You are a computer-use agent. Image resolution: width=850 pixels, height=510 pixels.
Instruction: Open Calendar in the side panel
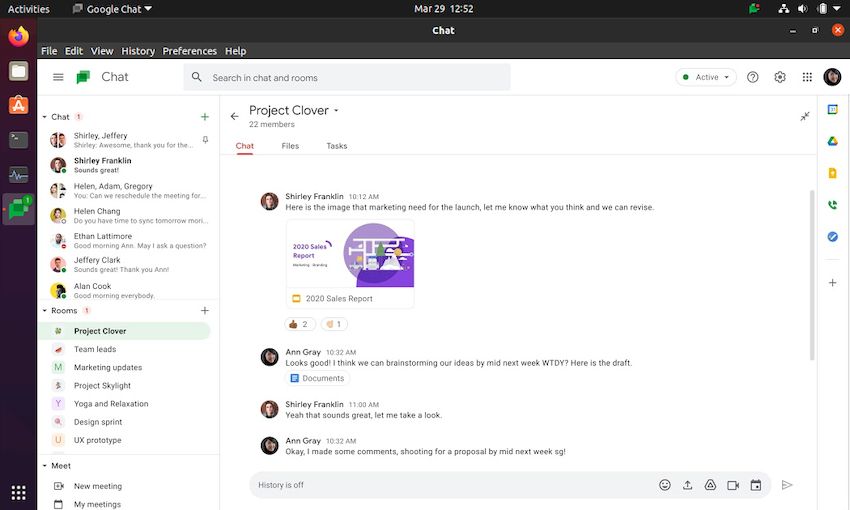pos(833,109)
